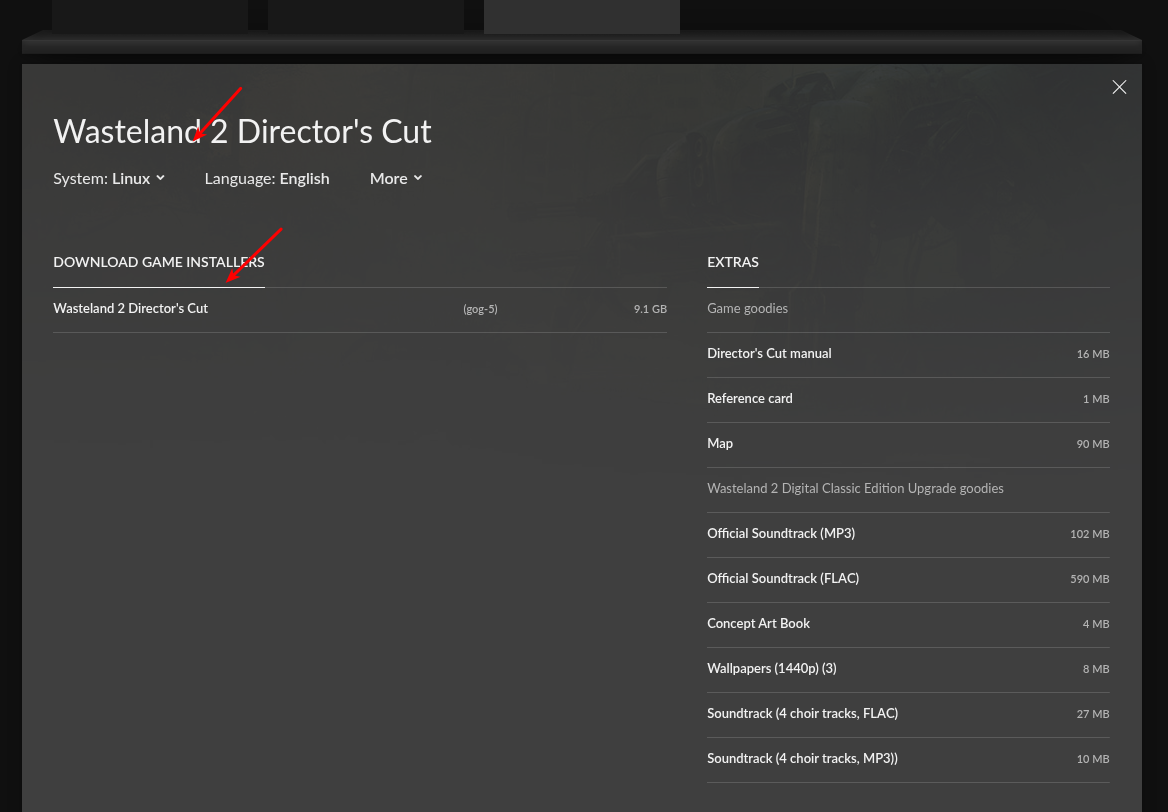This screenshot has height=812, width=1168.
Task: Expand the More dropdown menu
Action: [396, 179]
